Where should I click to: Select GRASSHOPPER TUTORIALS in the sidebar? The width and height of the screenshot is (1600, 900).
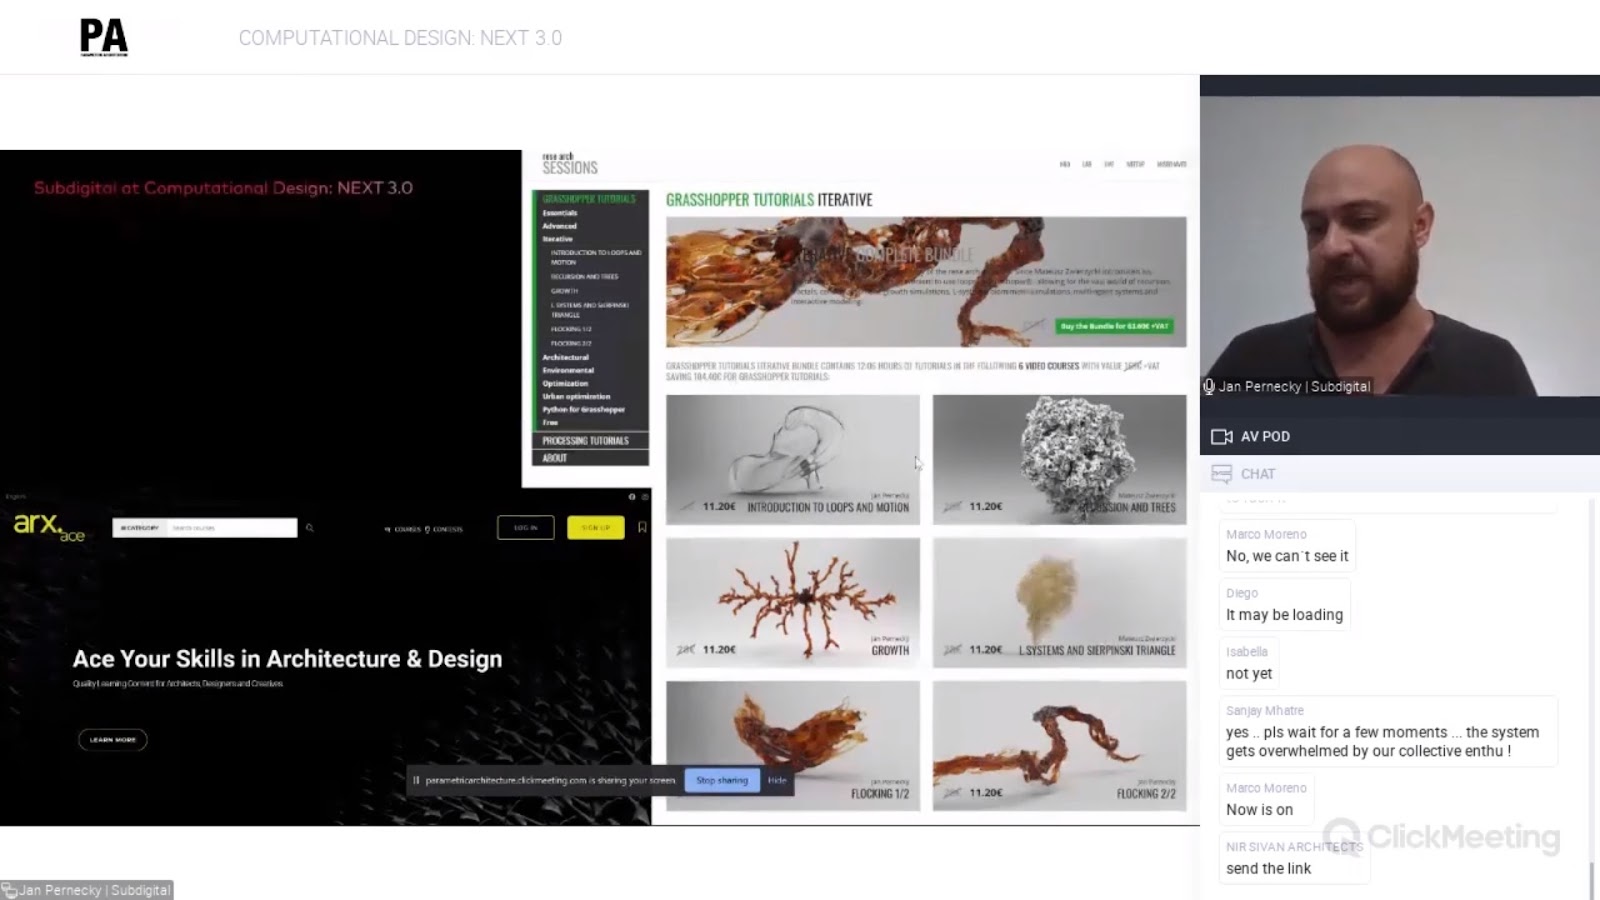click(589, 199)
